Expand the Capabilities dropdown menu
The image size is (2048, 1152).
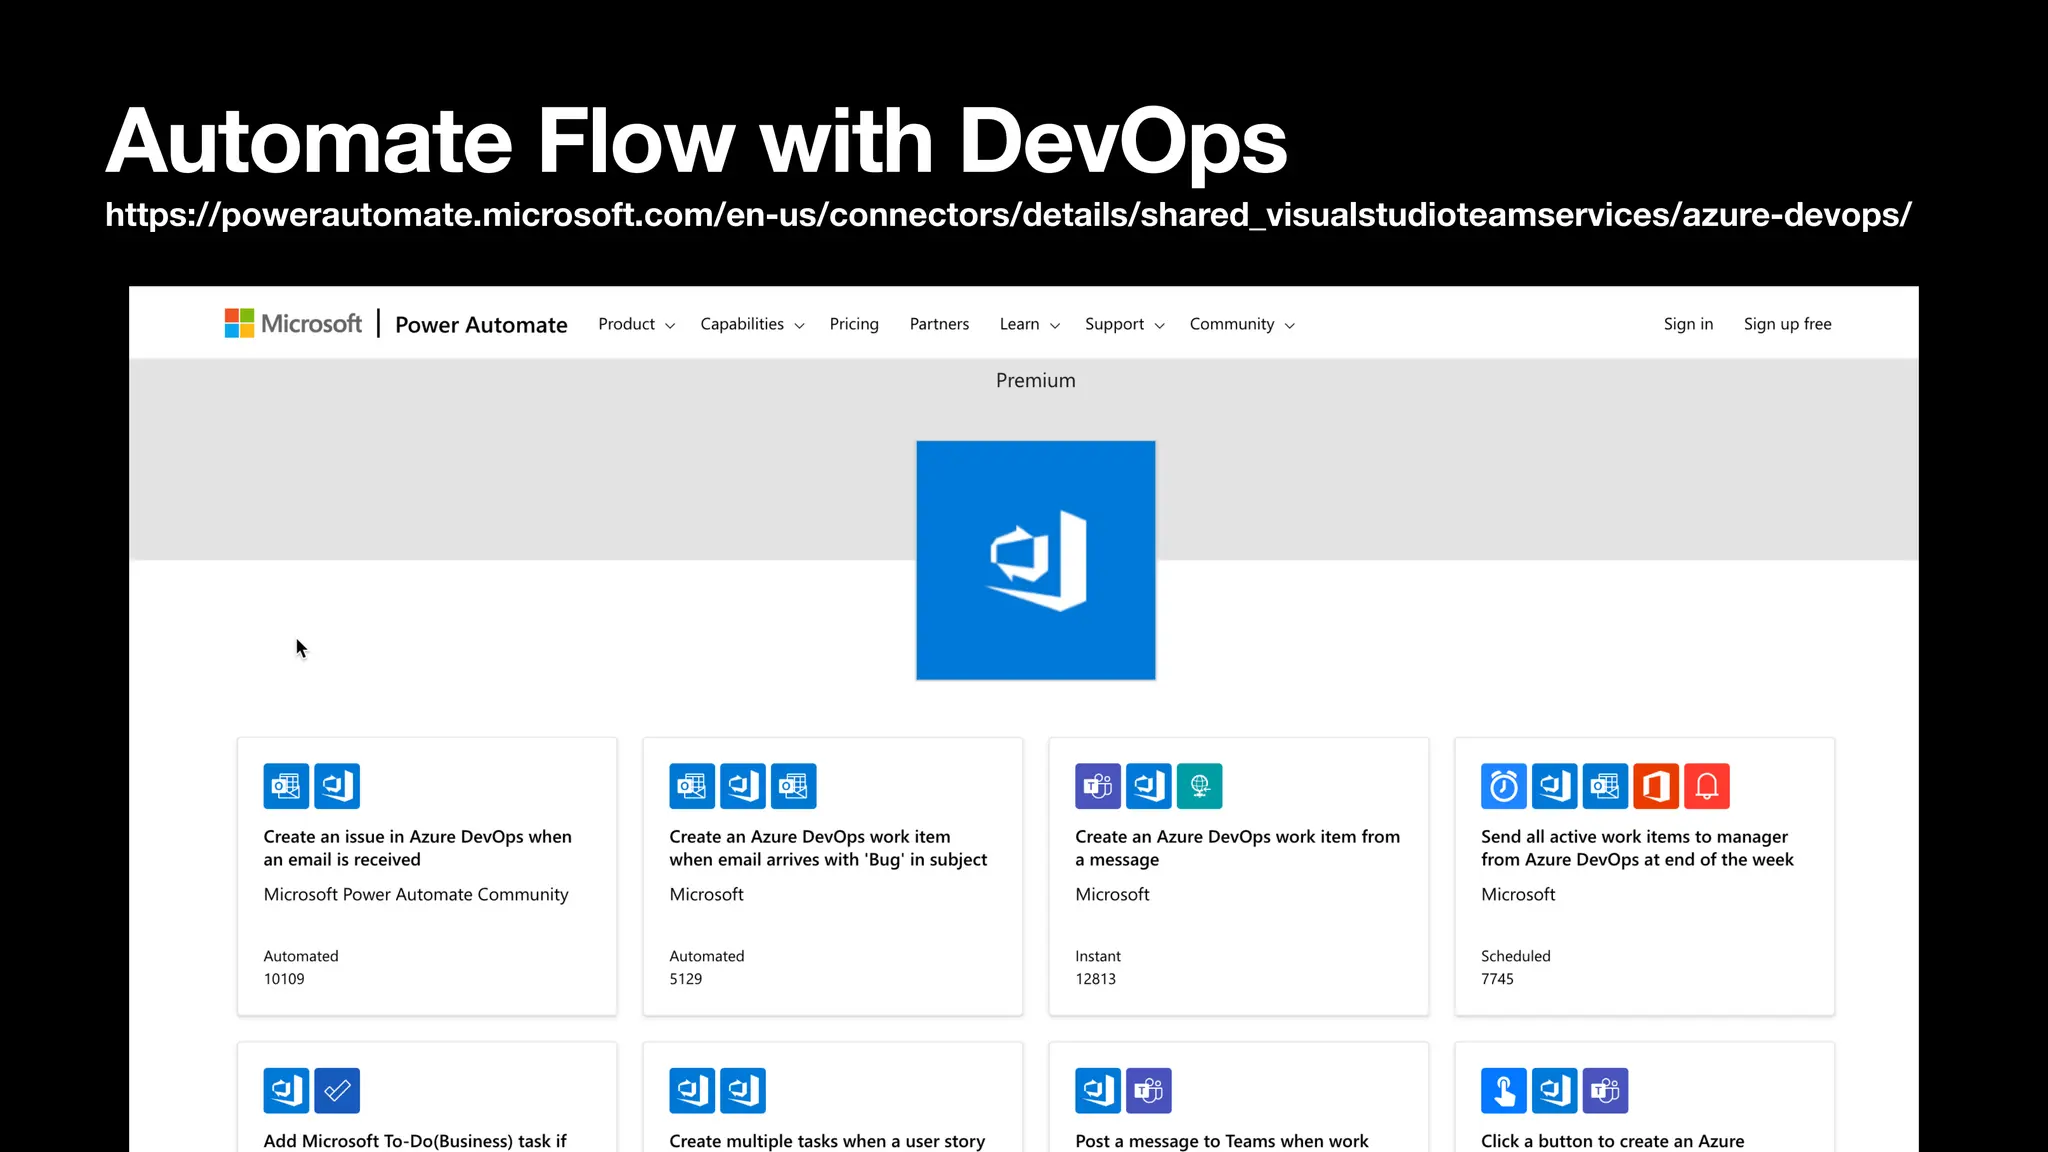[752, 324]
